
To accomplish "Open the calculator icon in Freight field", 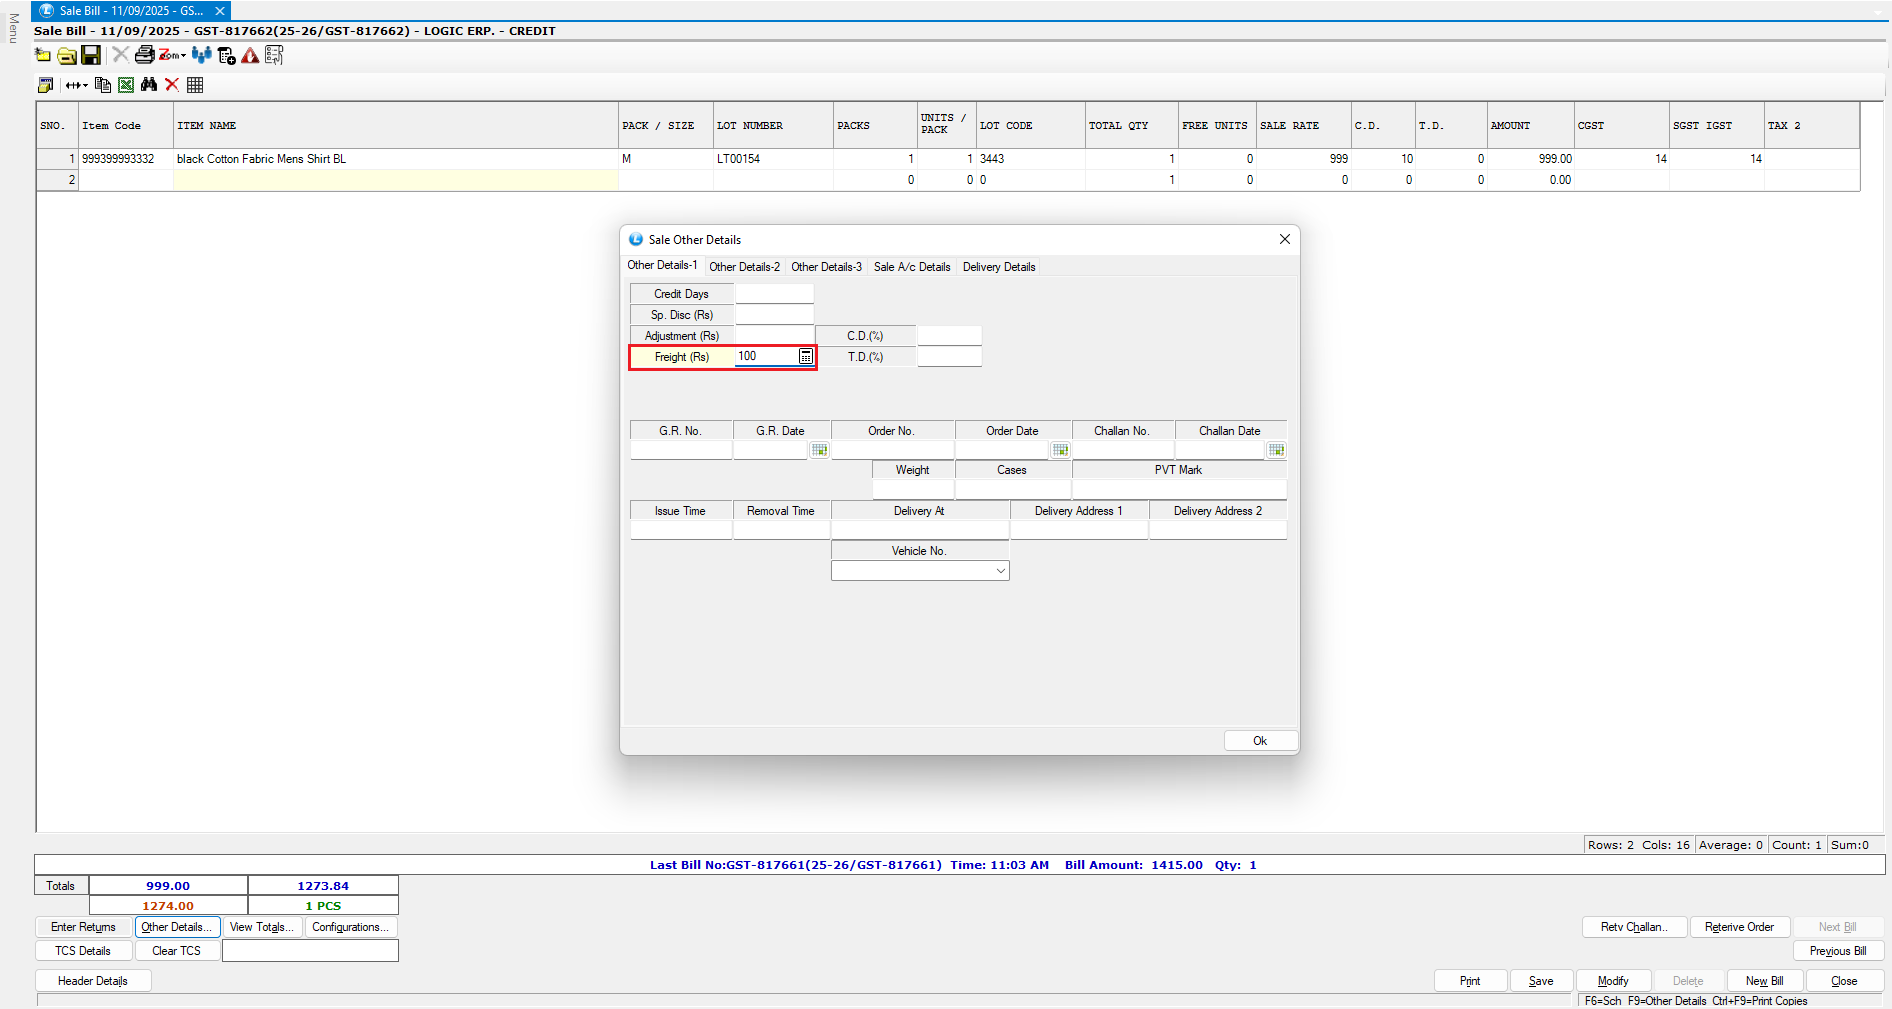I will tap(805, 357).
